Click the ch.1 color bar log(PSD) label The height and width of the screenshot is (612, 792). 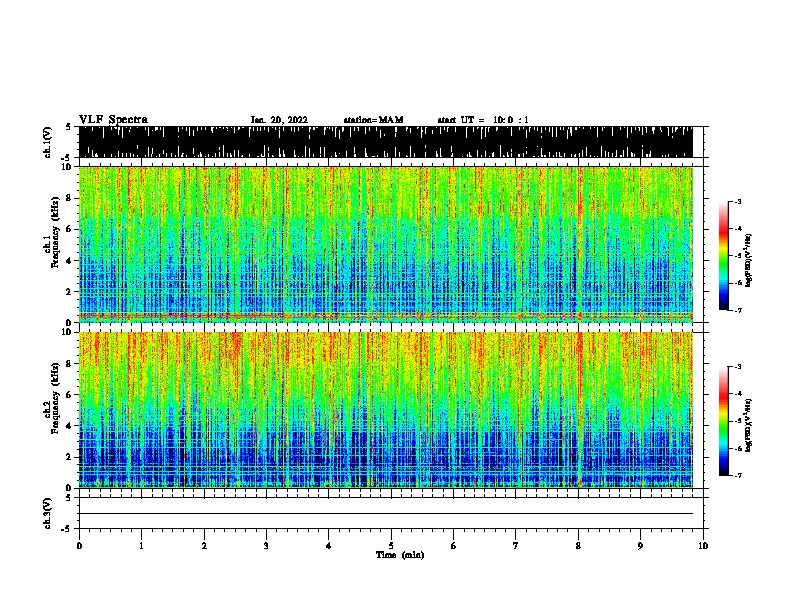point(749,260)
